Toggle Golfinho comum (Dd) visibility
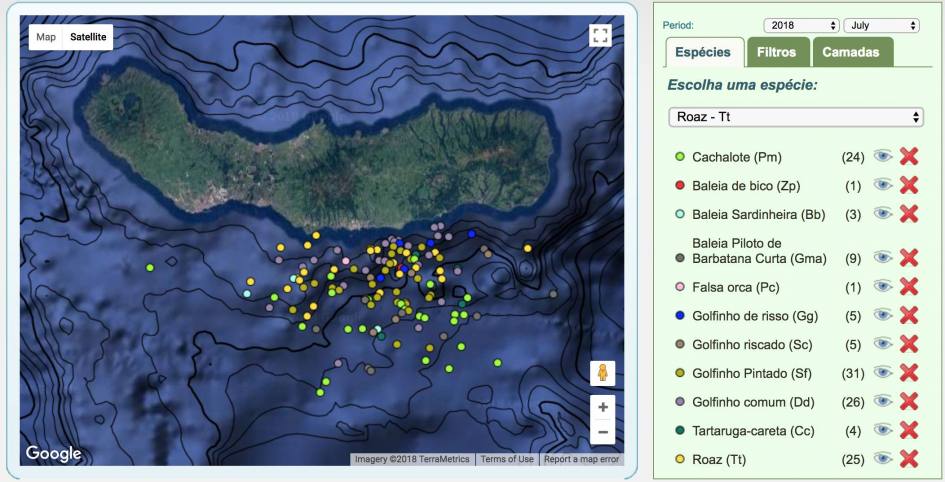The image size is (945, 482). 883,401
